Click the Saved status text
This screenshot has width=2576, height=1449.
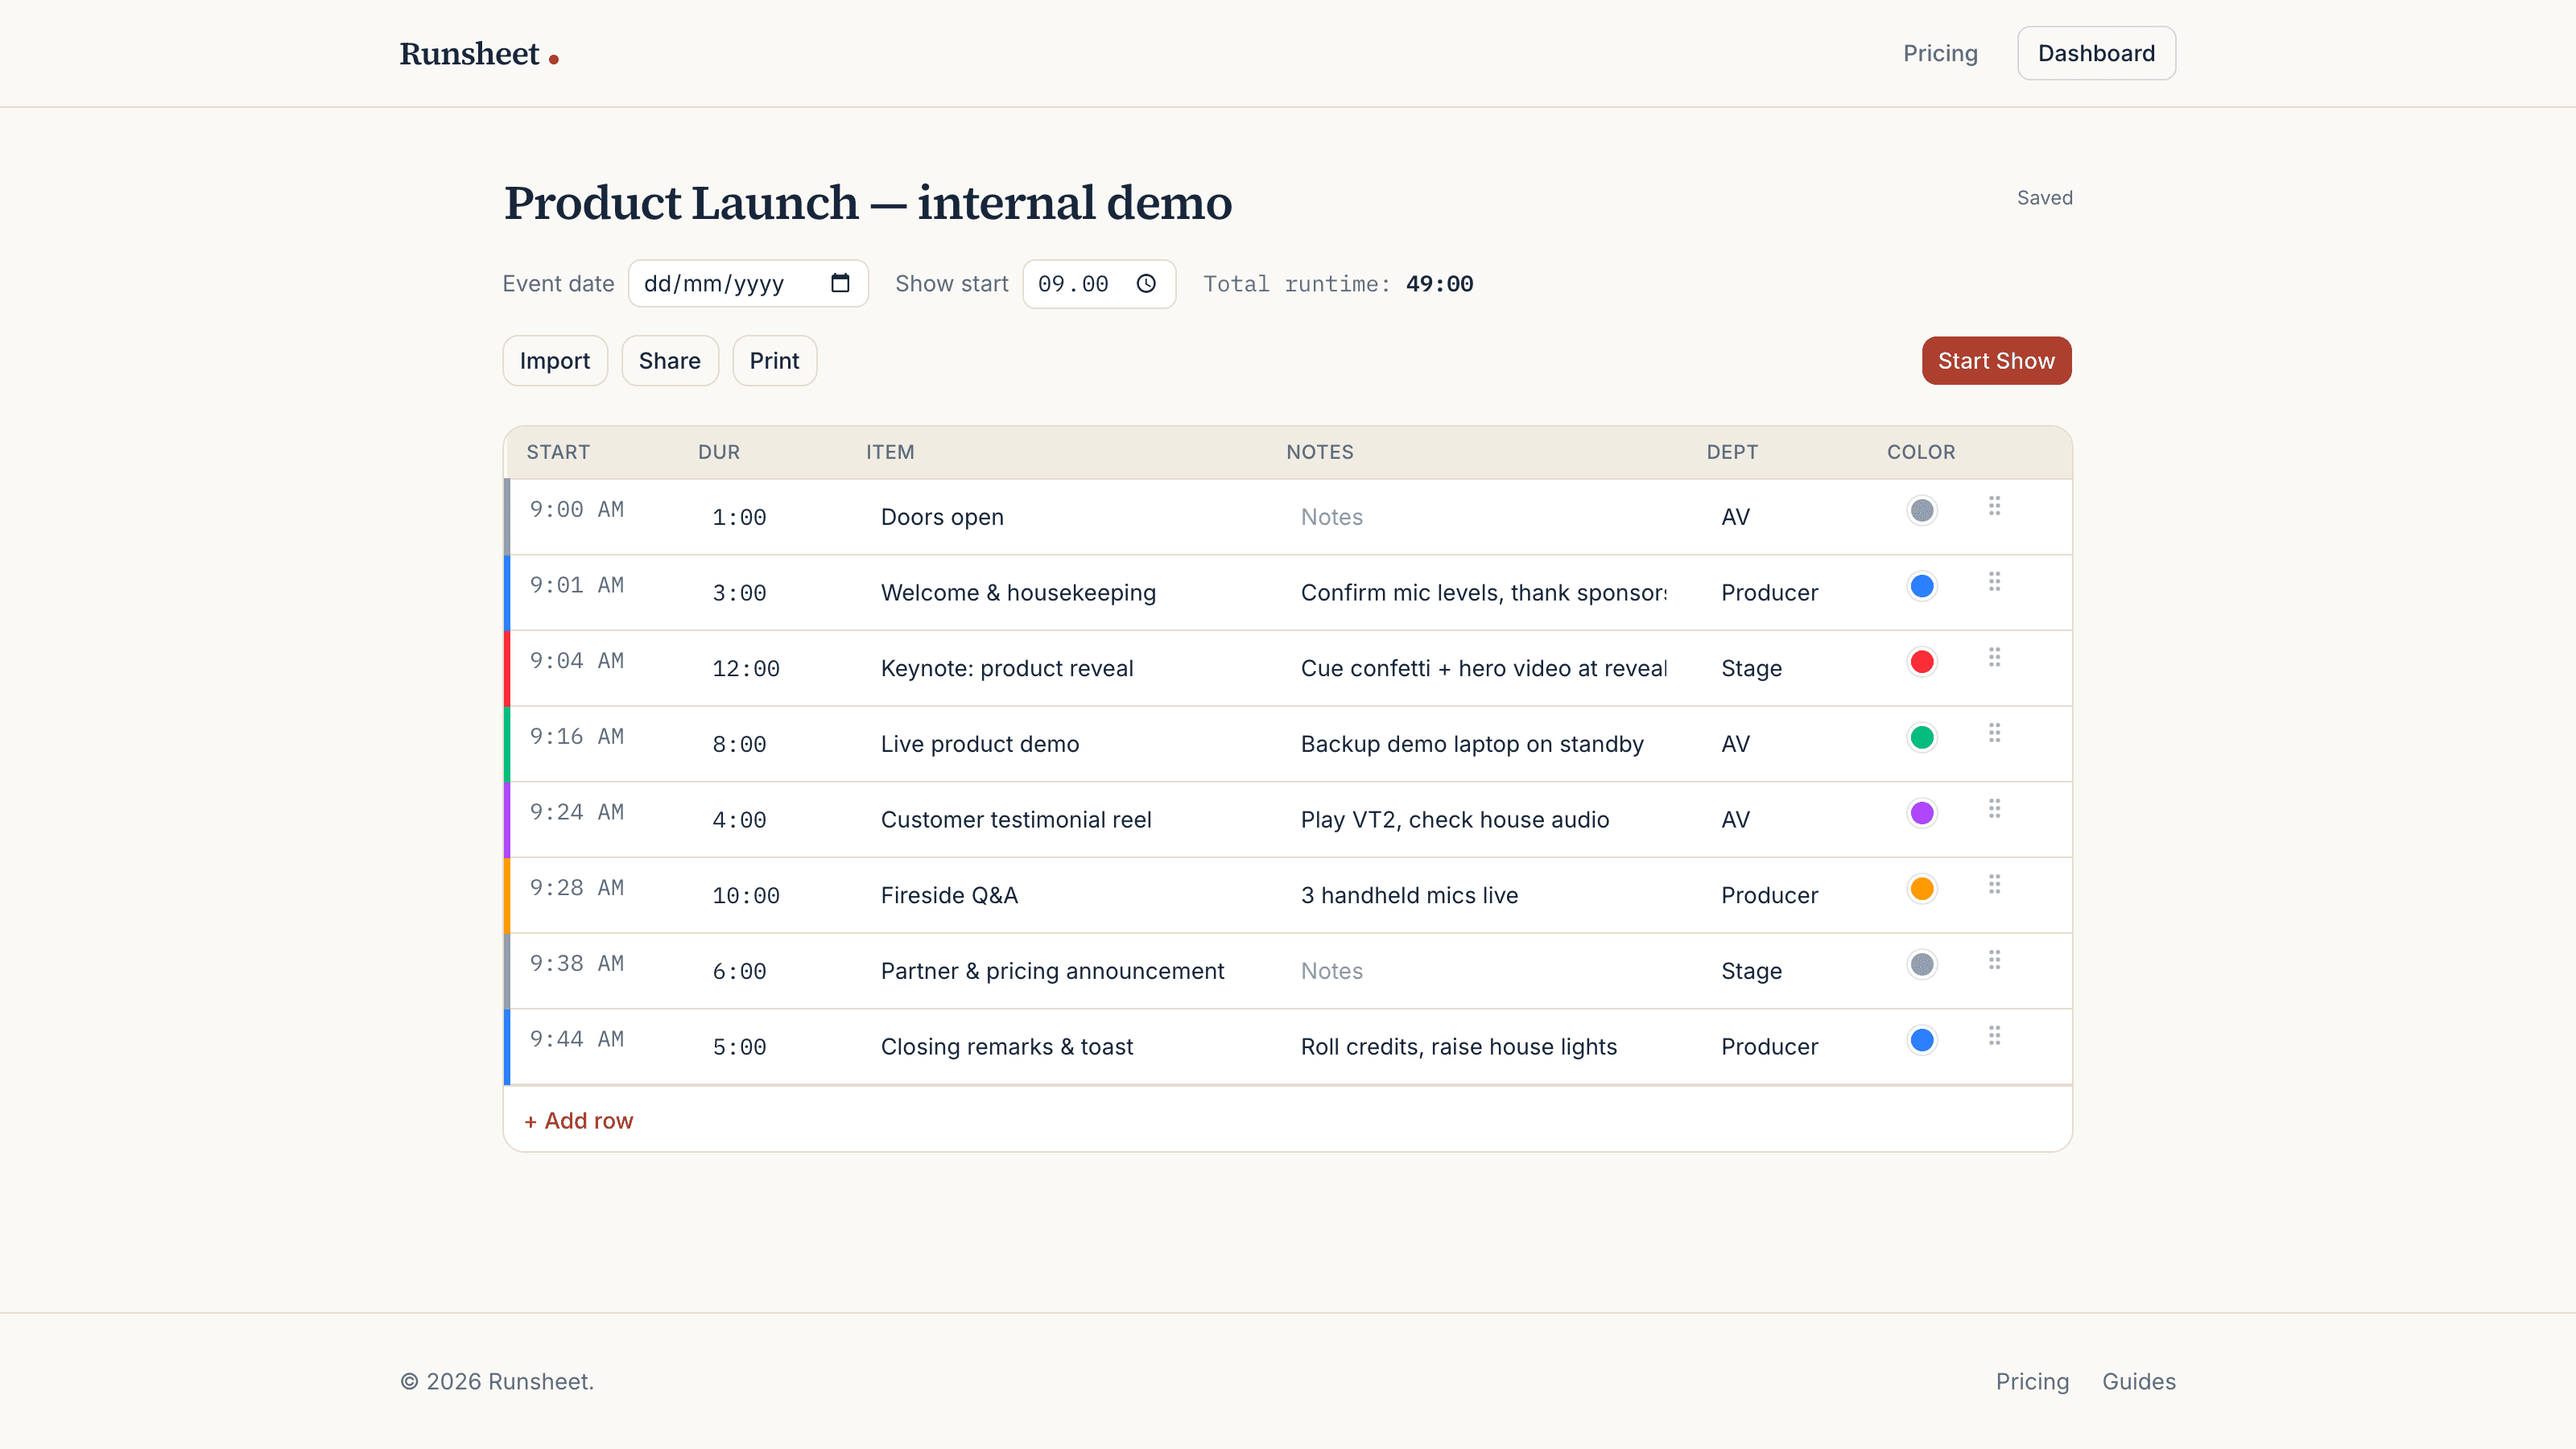(x=2044, y=198)
